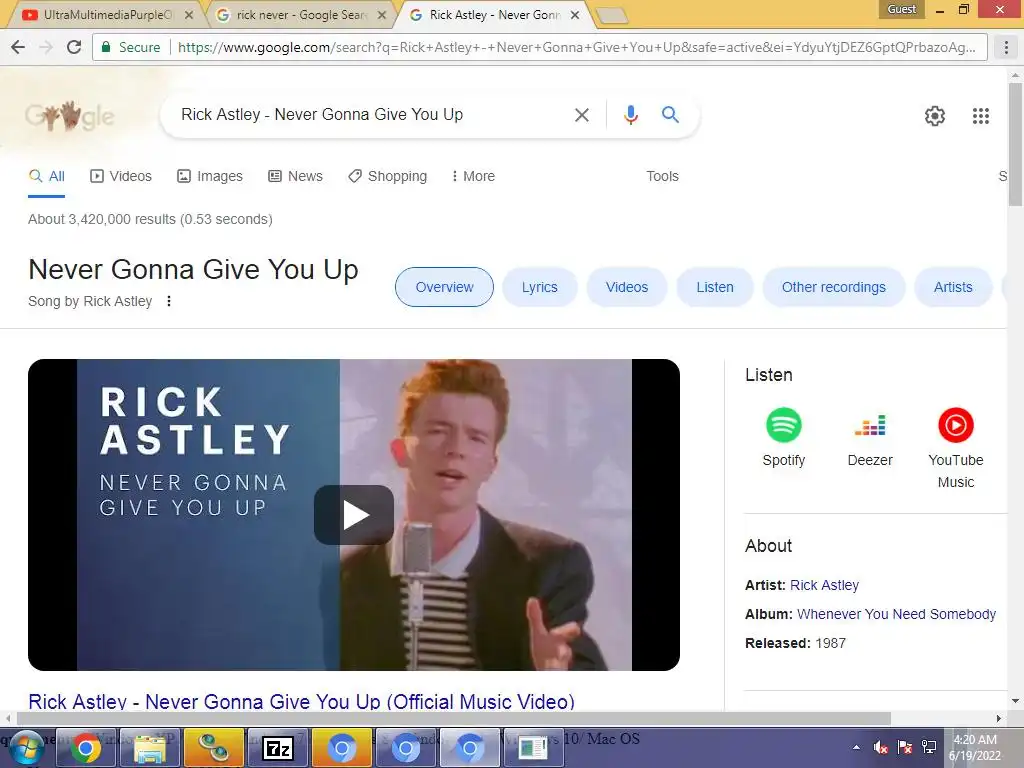
Task: Clear the search box with X
Action: pyautogui.click(x=581, y=115)
